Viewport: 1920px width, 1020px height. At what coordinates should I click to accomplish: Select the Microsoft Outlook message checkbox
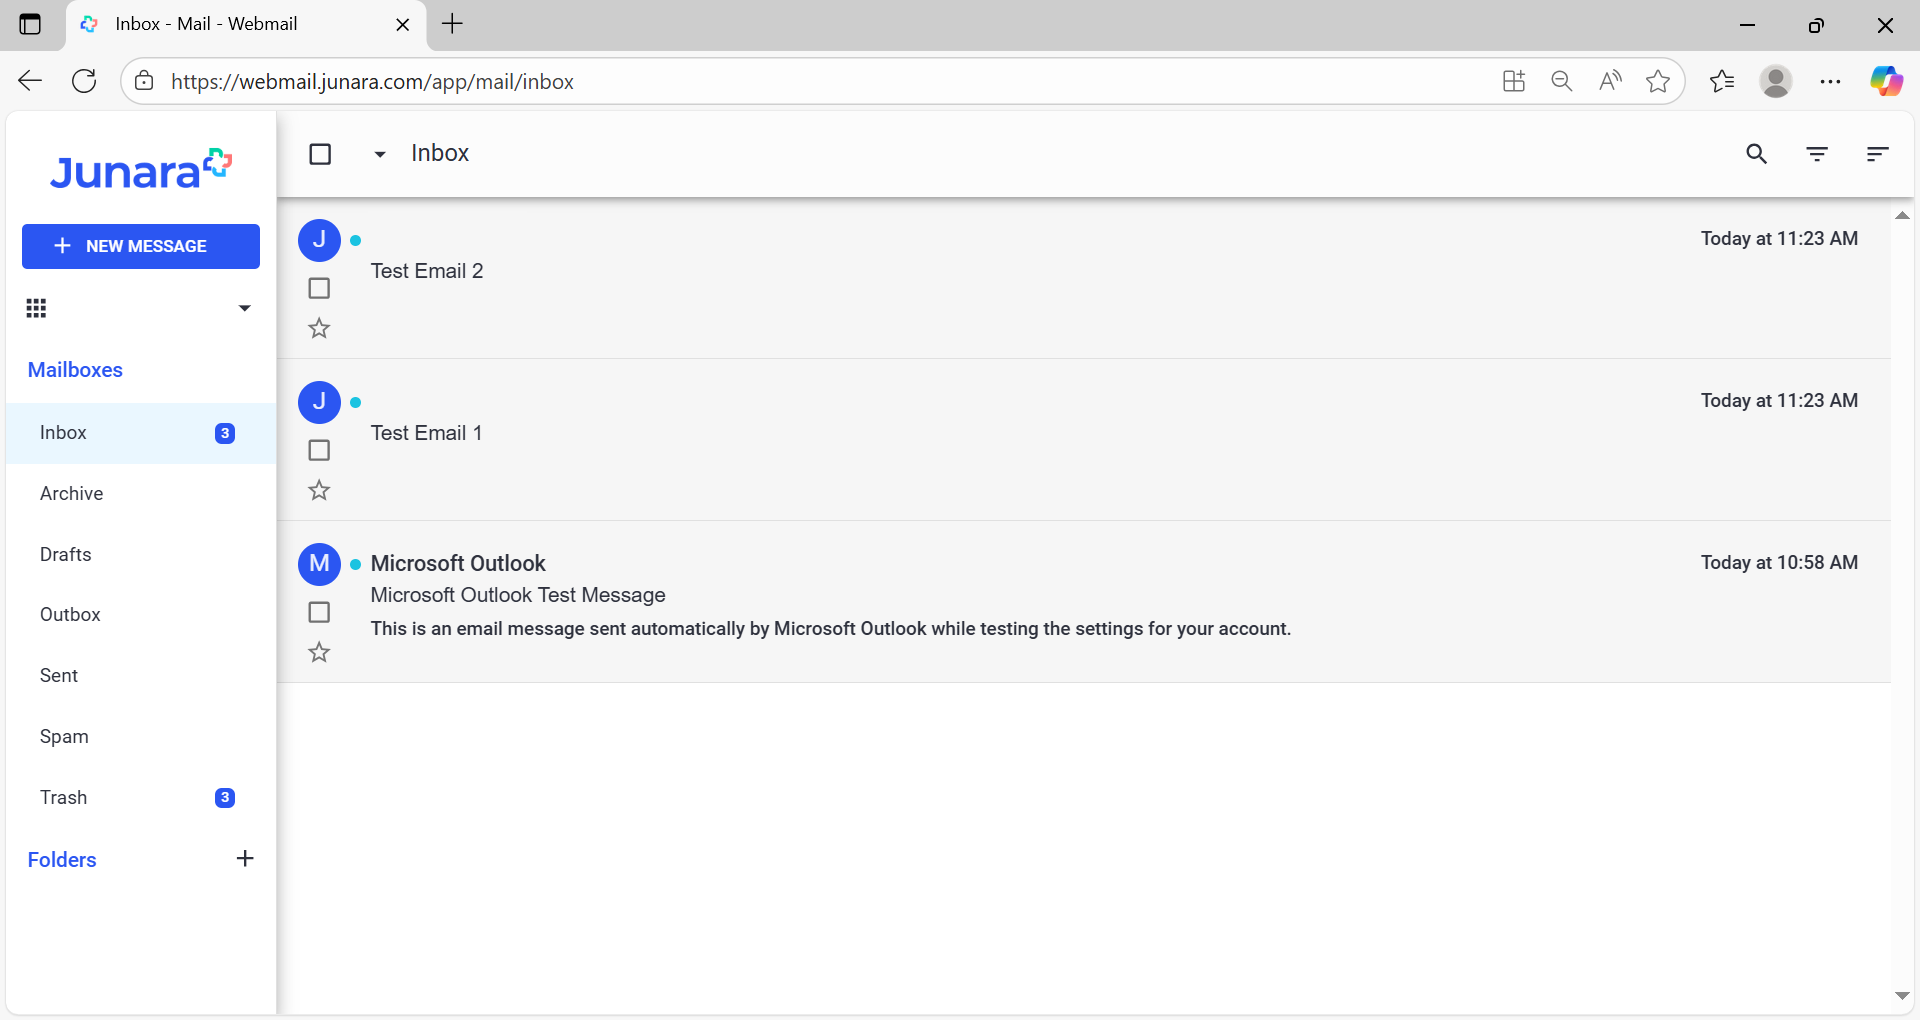(319, 612)
